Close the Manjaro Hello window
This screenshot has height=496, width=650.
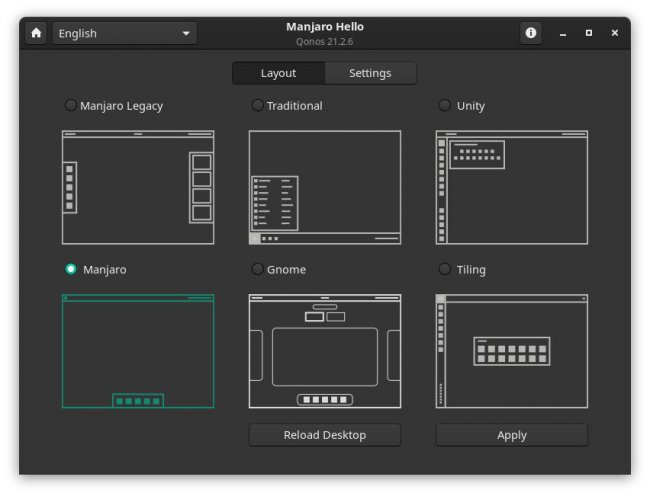point(615,33)
